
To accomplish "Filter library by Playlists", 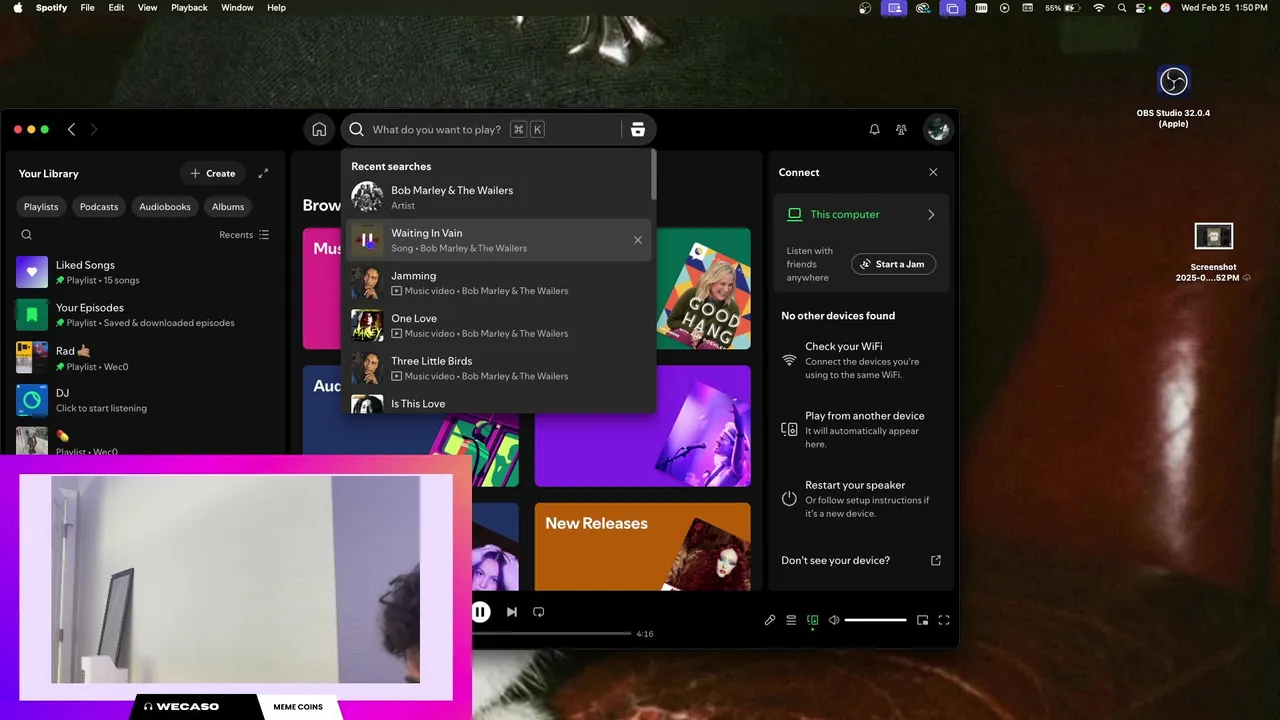I will pos(41,206).
